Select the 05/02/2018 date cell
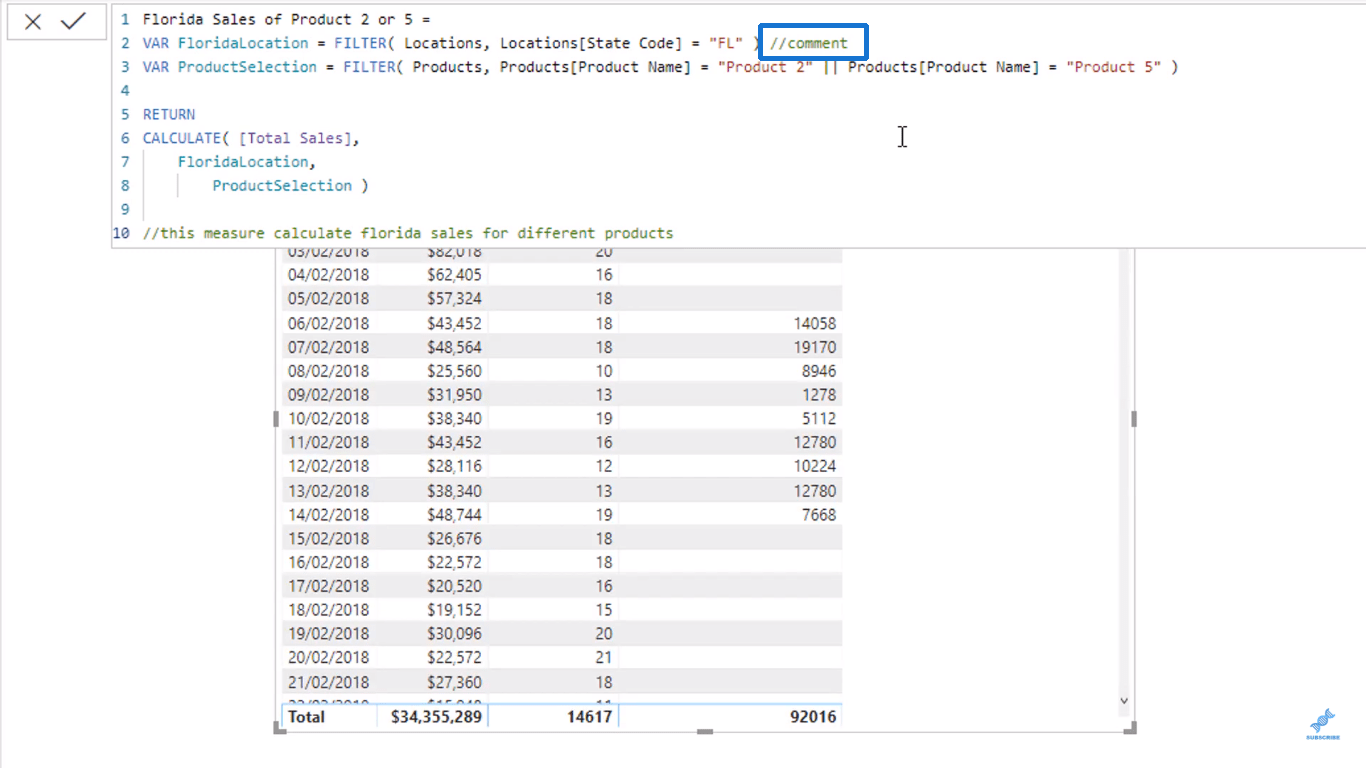The image size is (1366, 768). (x=328, y=299)
